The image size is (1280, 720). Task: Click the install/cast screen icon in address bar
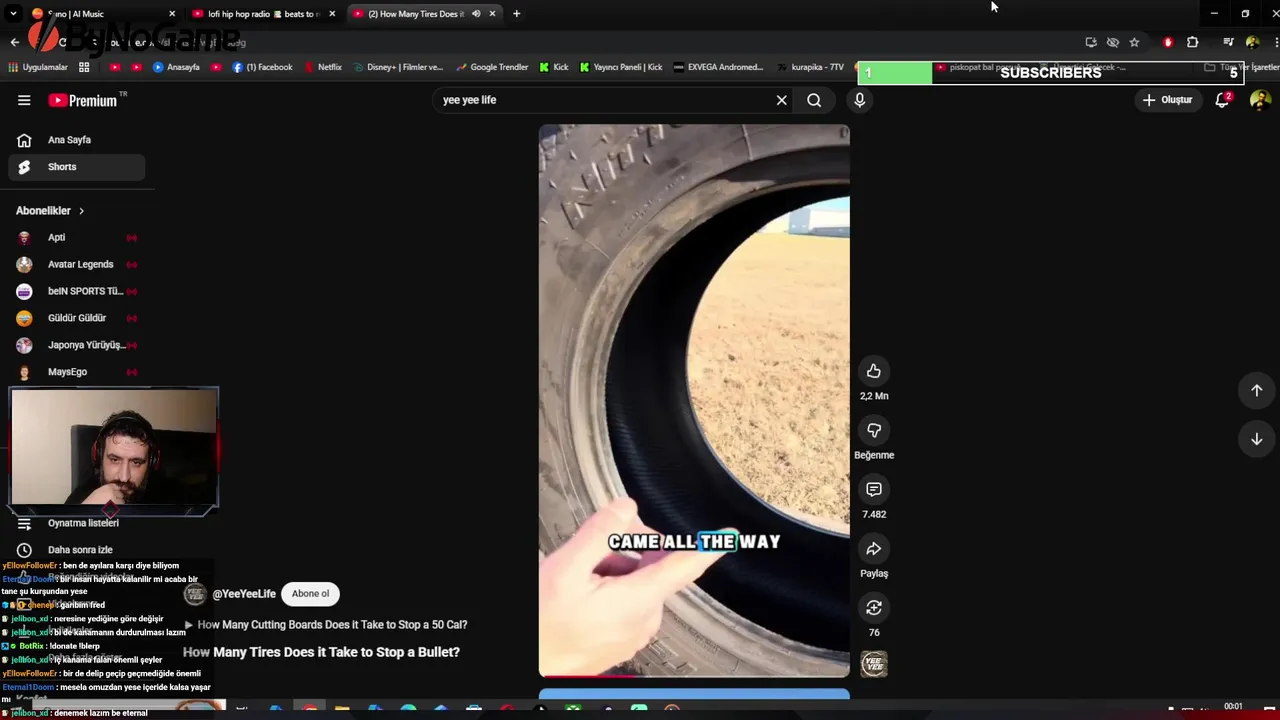1091,42
